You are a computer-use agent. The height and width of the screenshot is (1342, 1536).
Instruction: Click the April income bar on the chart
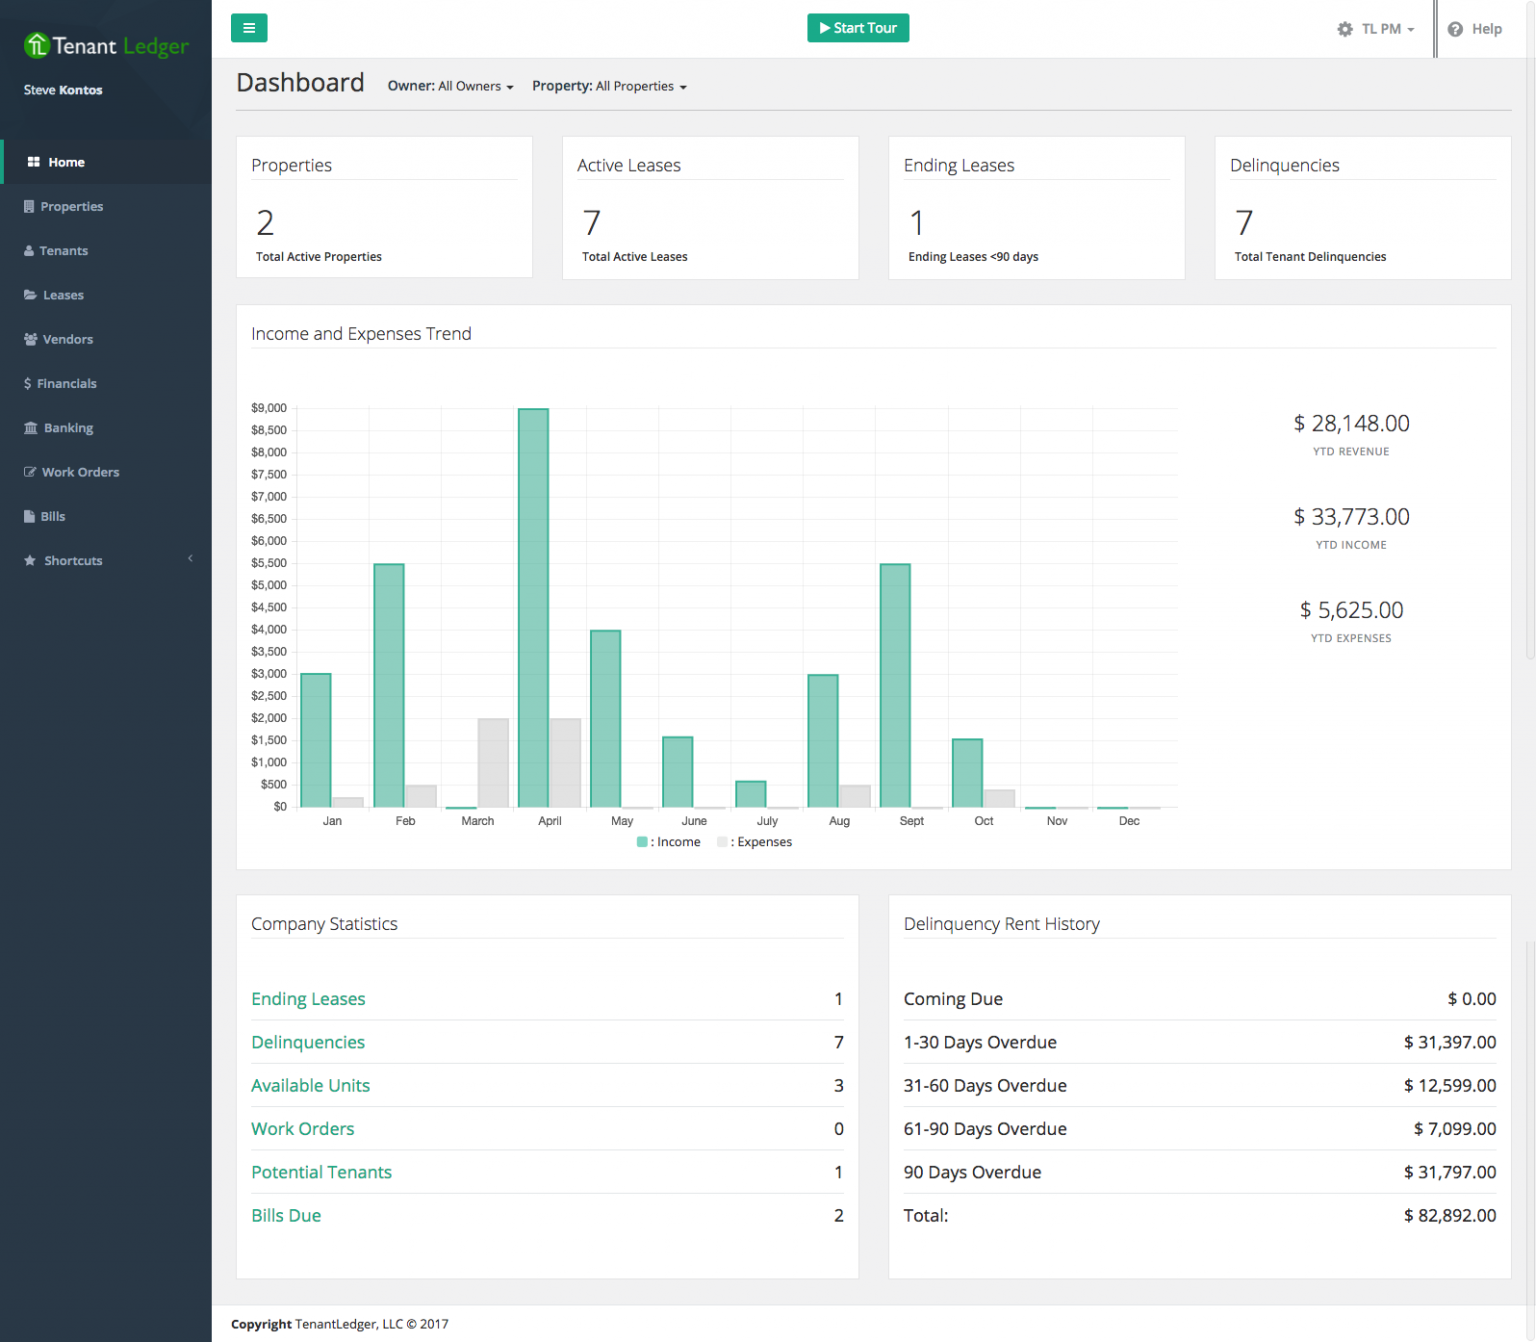(x=533, y=600)
